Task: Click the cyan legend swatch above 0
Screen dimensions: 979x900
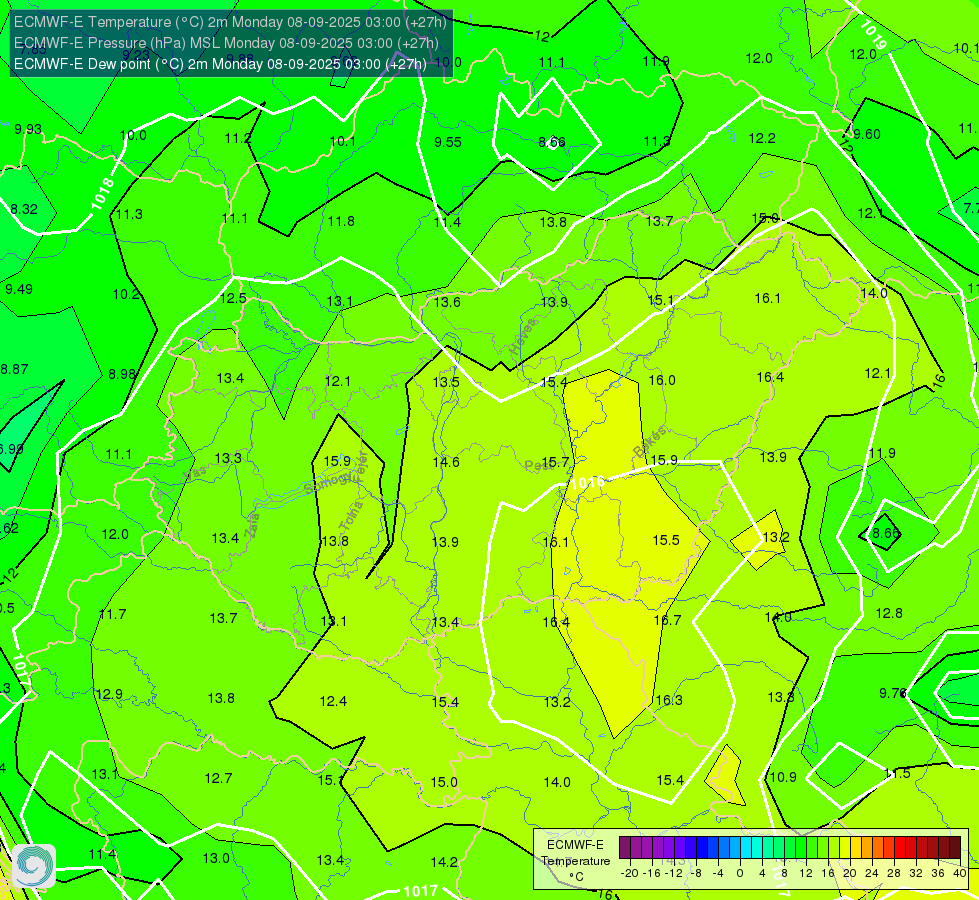Action: 745,848
